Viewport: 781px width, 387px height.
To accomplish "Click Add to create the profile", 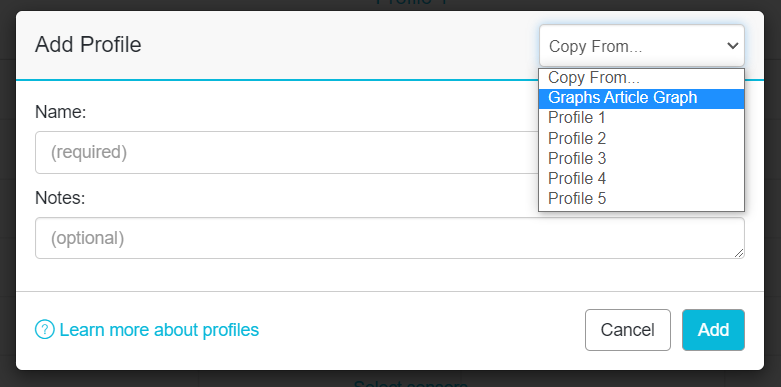I will coord(713,330).
